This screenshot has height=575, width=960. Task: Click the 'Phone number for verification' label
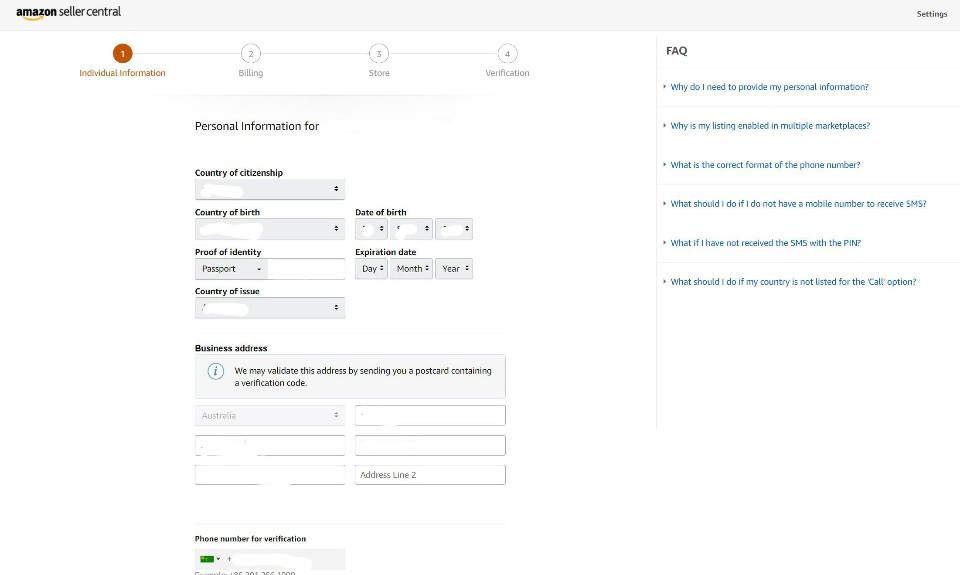click(250, 539)
